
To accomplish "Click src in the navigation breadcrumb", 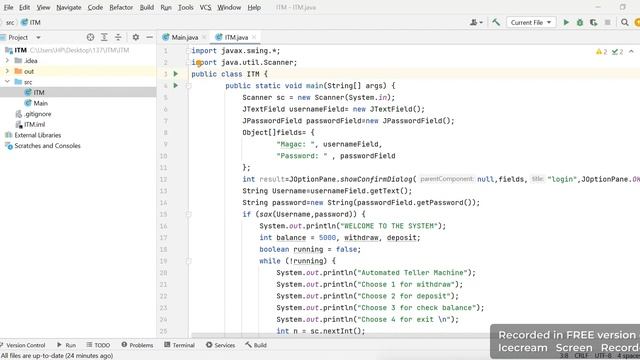I will coord(10,22).
